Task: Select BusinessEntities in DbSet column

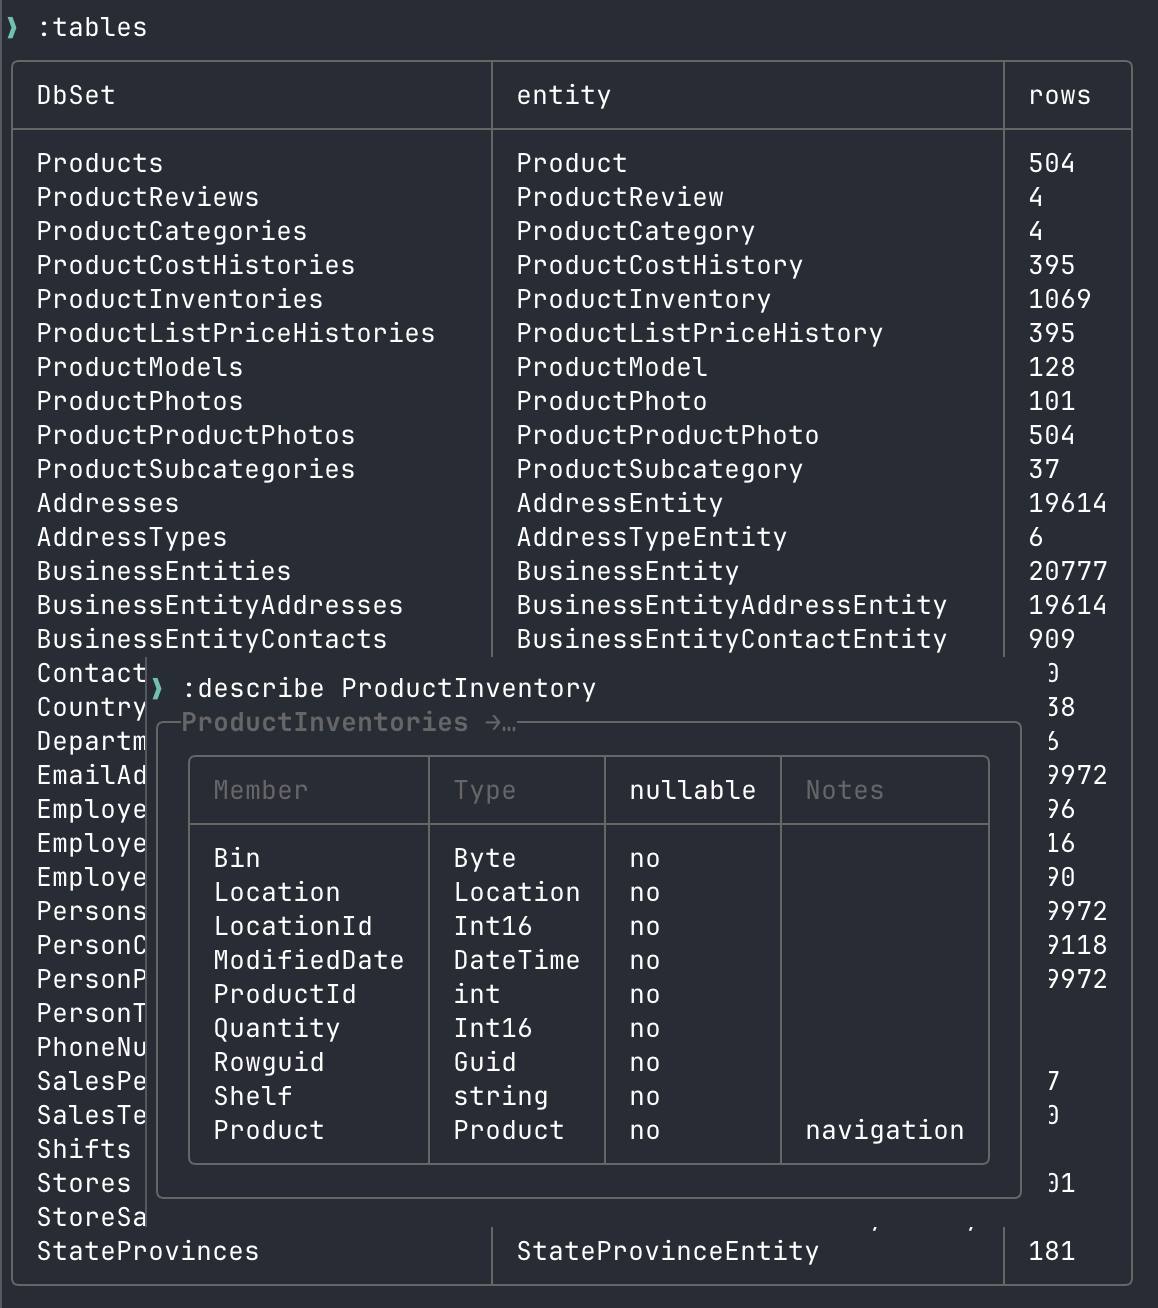Action: tap(164, 571)
